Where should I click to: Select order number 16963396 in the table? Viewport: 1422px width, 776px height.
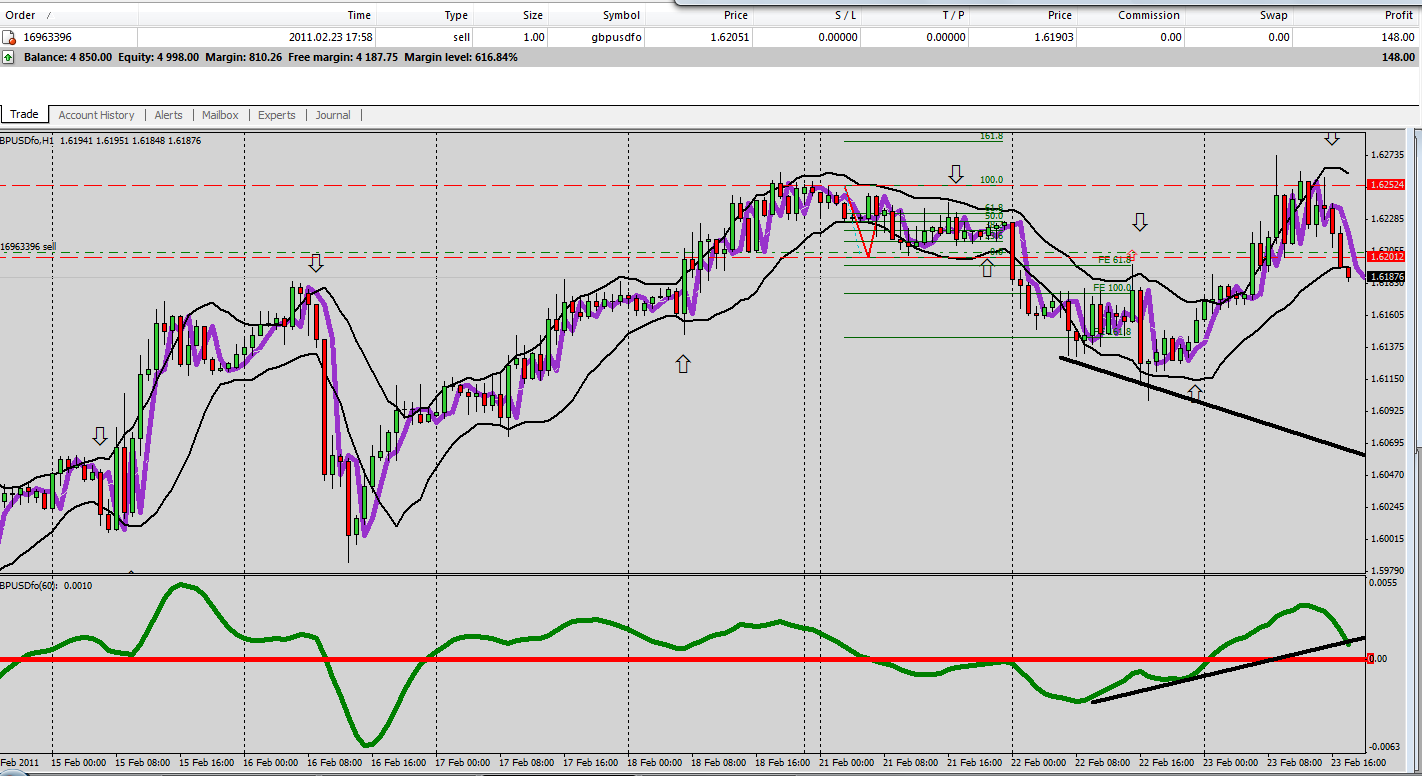(x=47, y=37)
